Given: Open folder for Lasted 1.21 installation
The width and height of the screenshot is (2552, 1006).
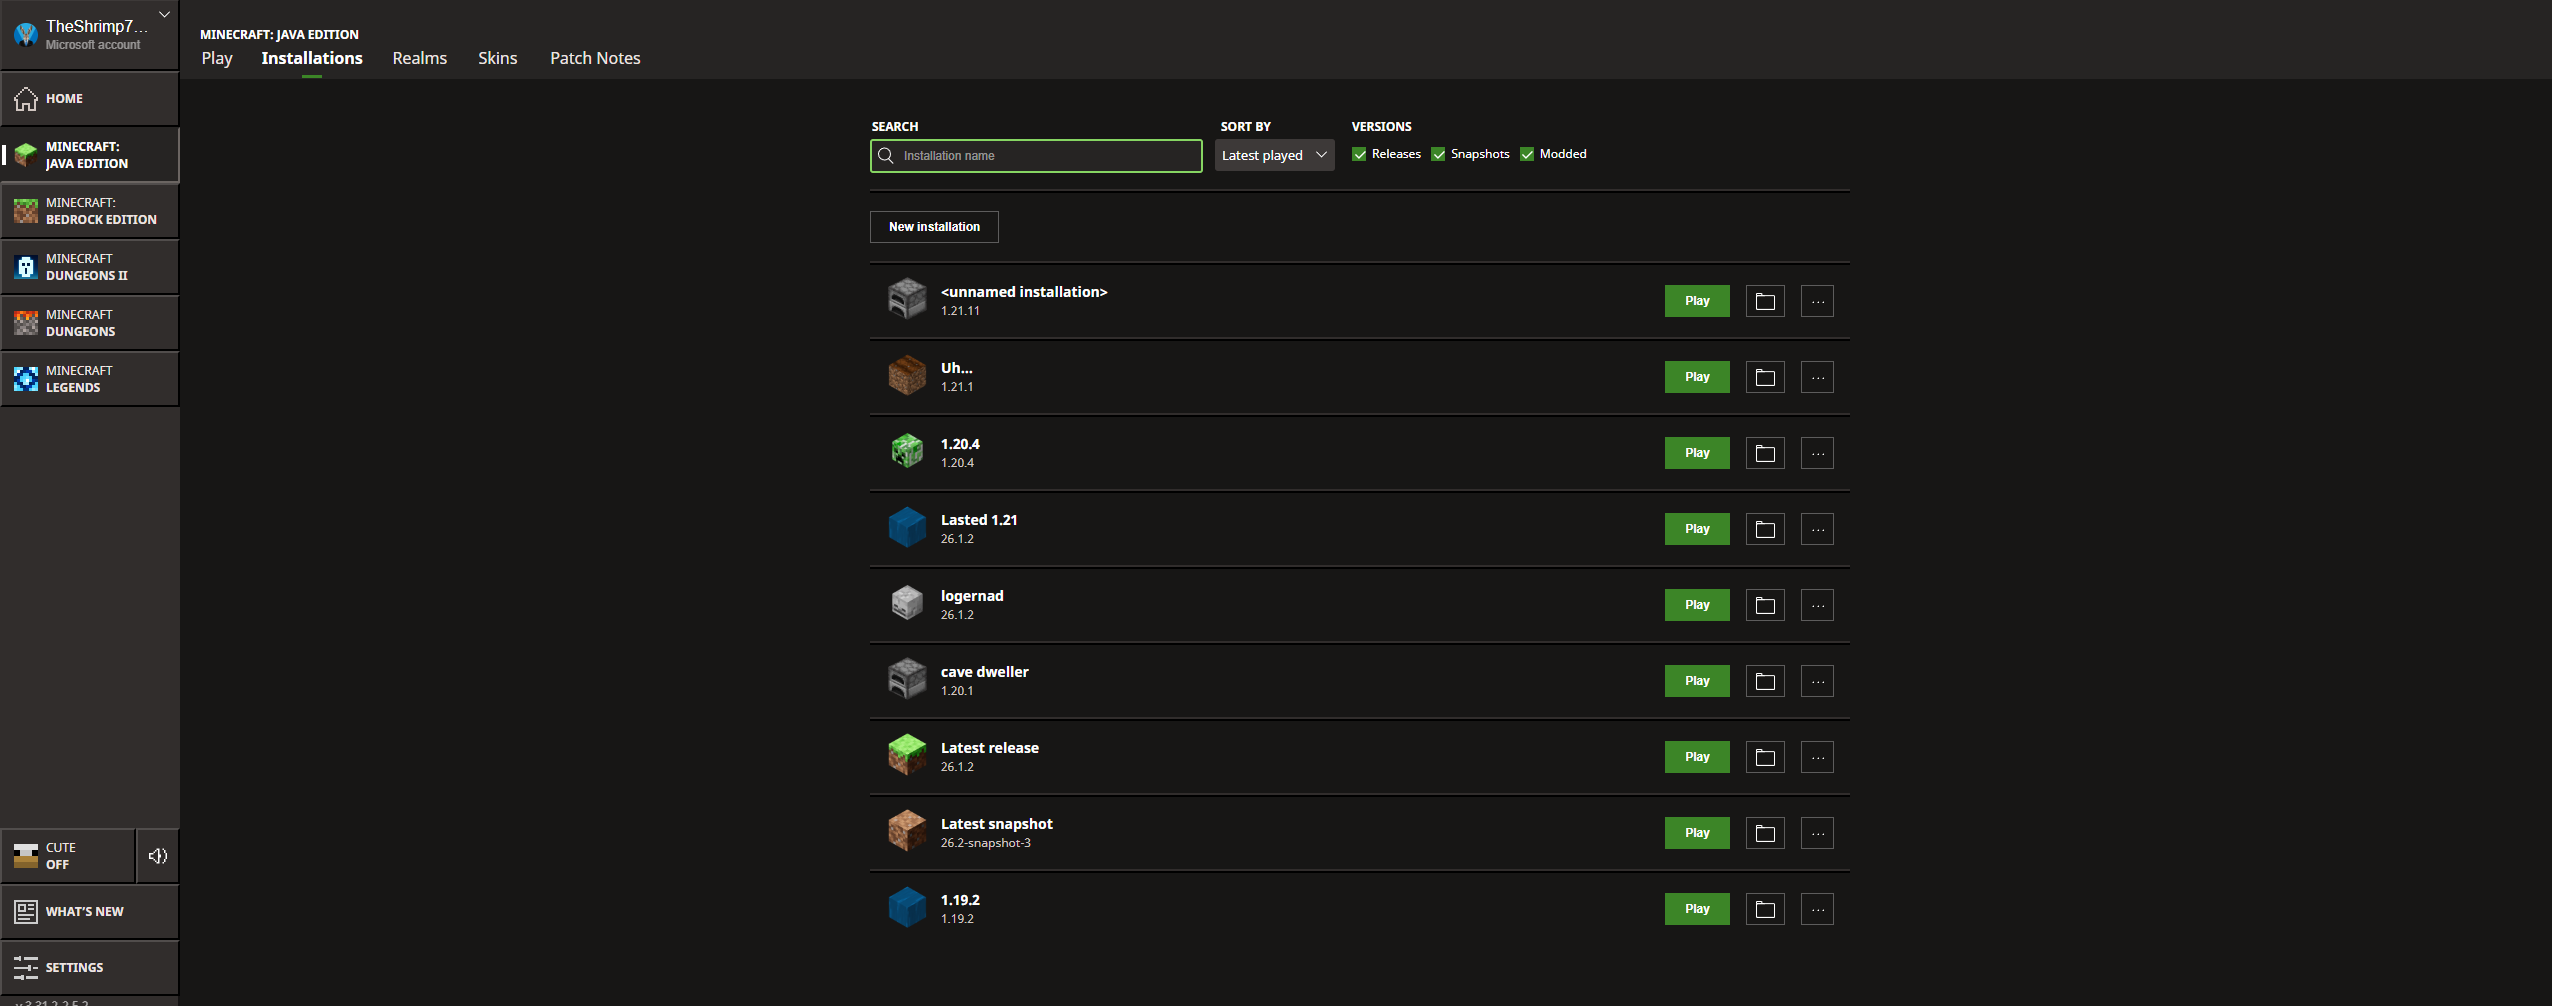Looking at the screenshot, I should tap(1765, 529).
